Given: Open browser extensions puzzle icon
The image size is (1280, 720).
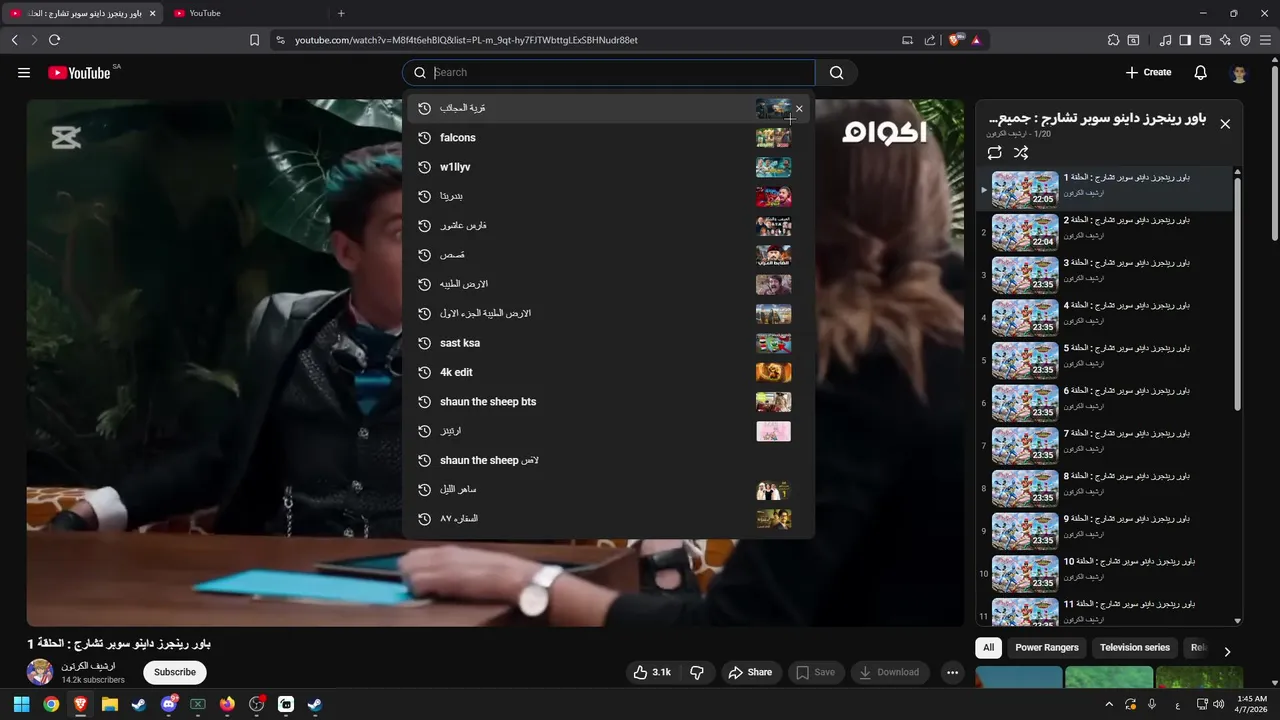Looking at the screenshot, I should point(1113,40).
